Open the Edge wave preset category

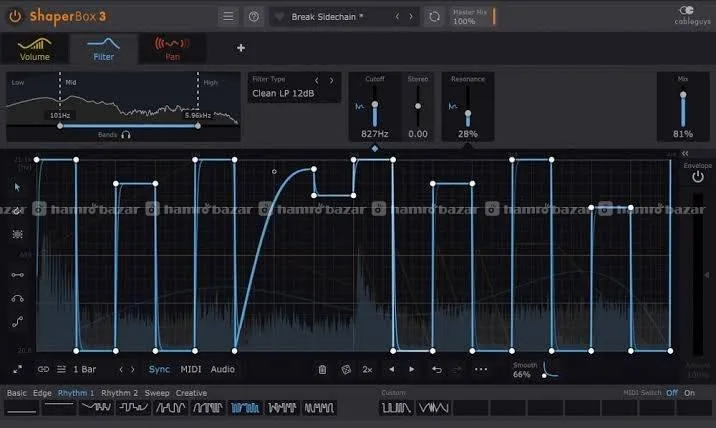click(x=42, y=393)
